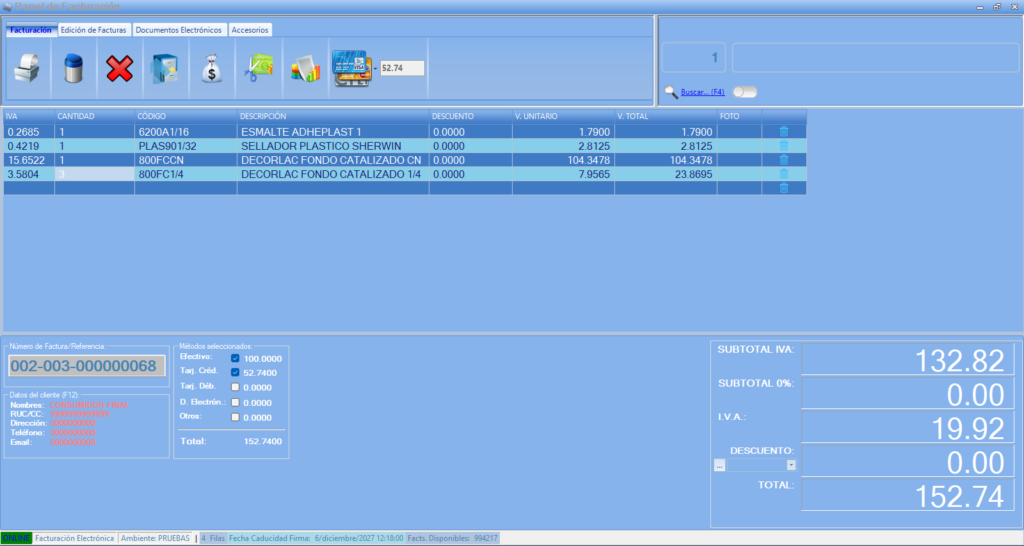Open the file cabinet archive icon

pos(165,68)
